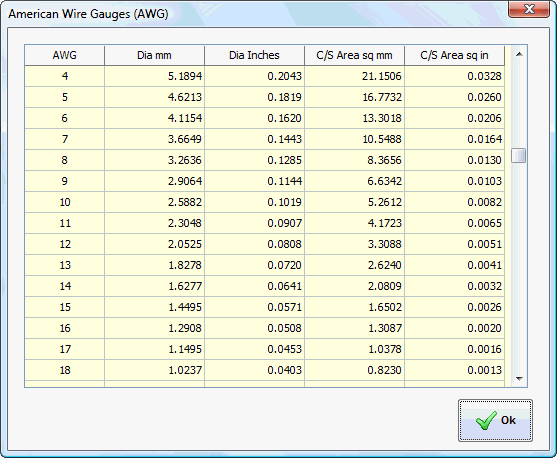Select area value 8.3656
The image size is (557, 458).
tap(355, 160)
